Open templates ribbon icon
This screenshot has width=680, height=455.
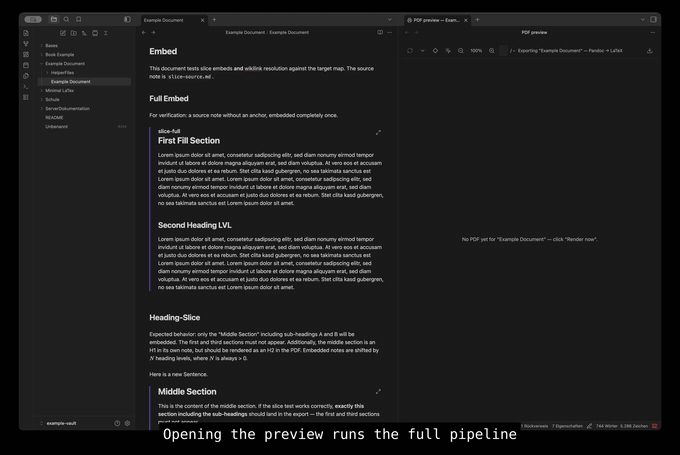pos(26,76)
